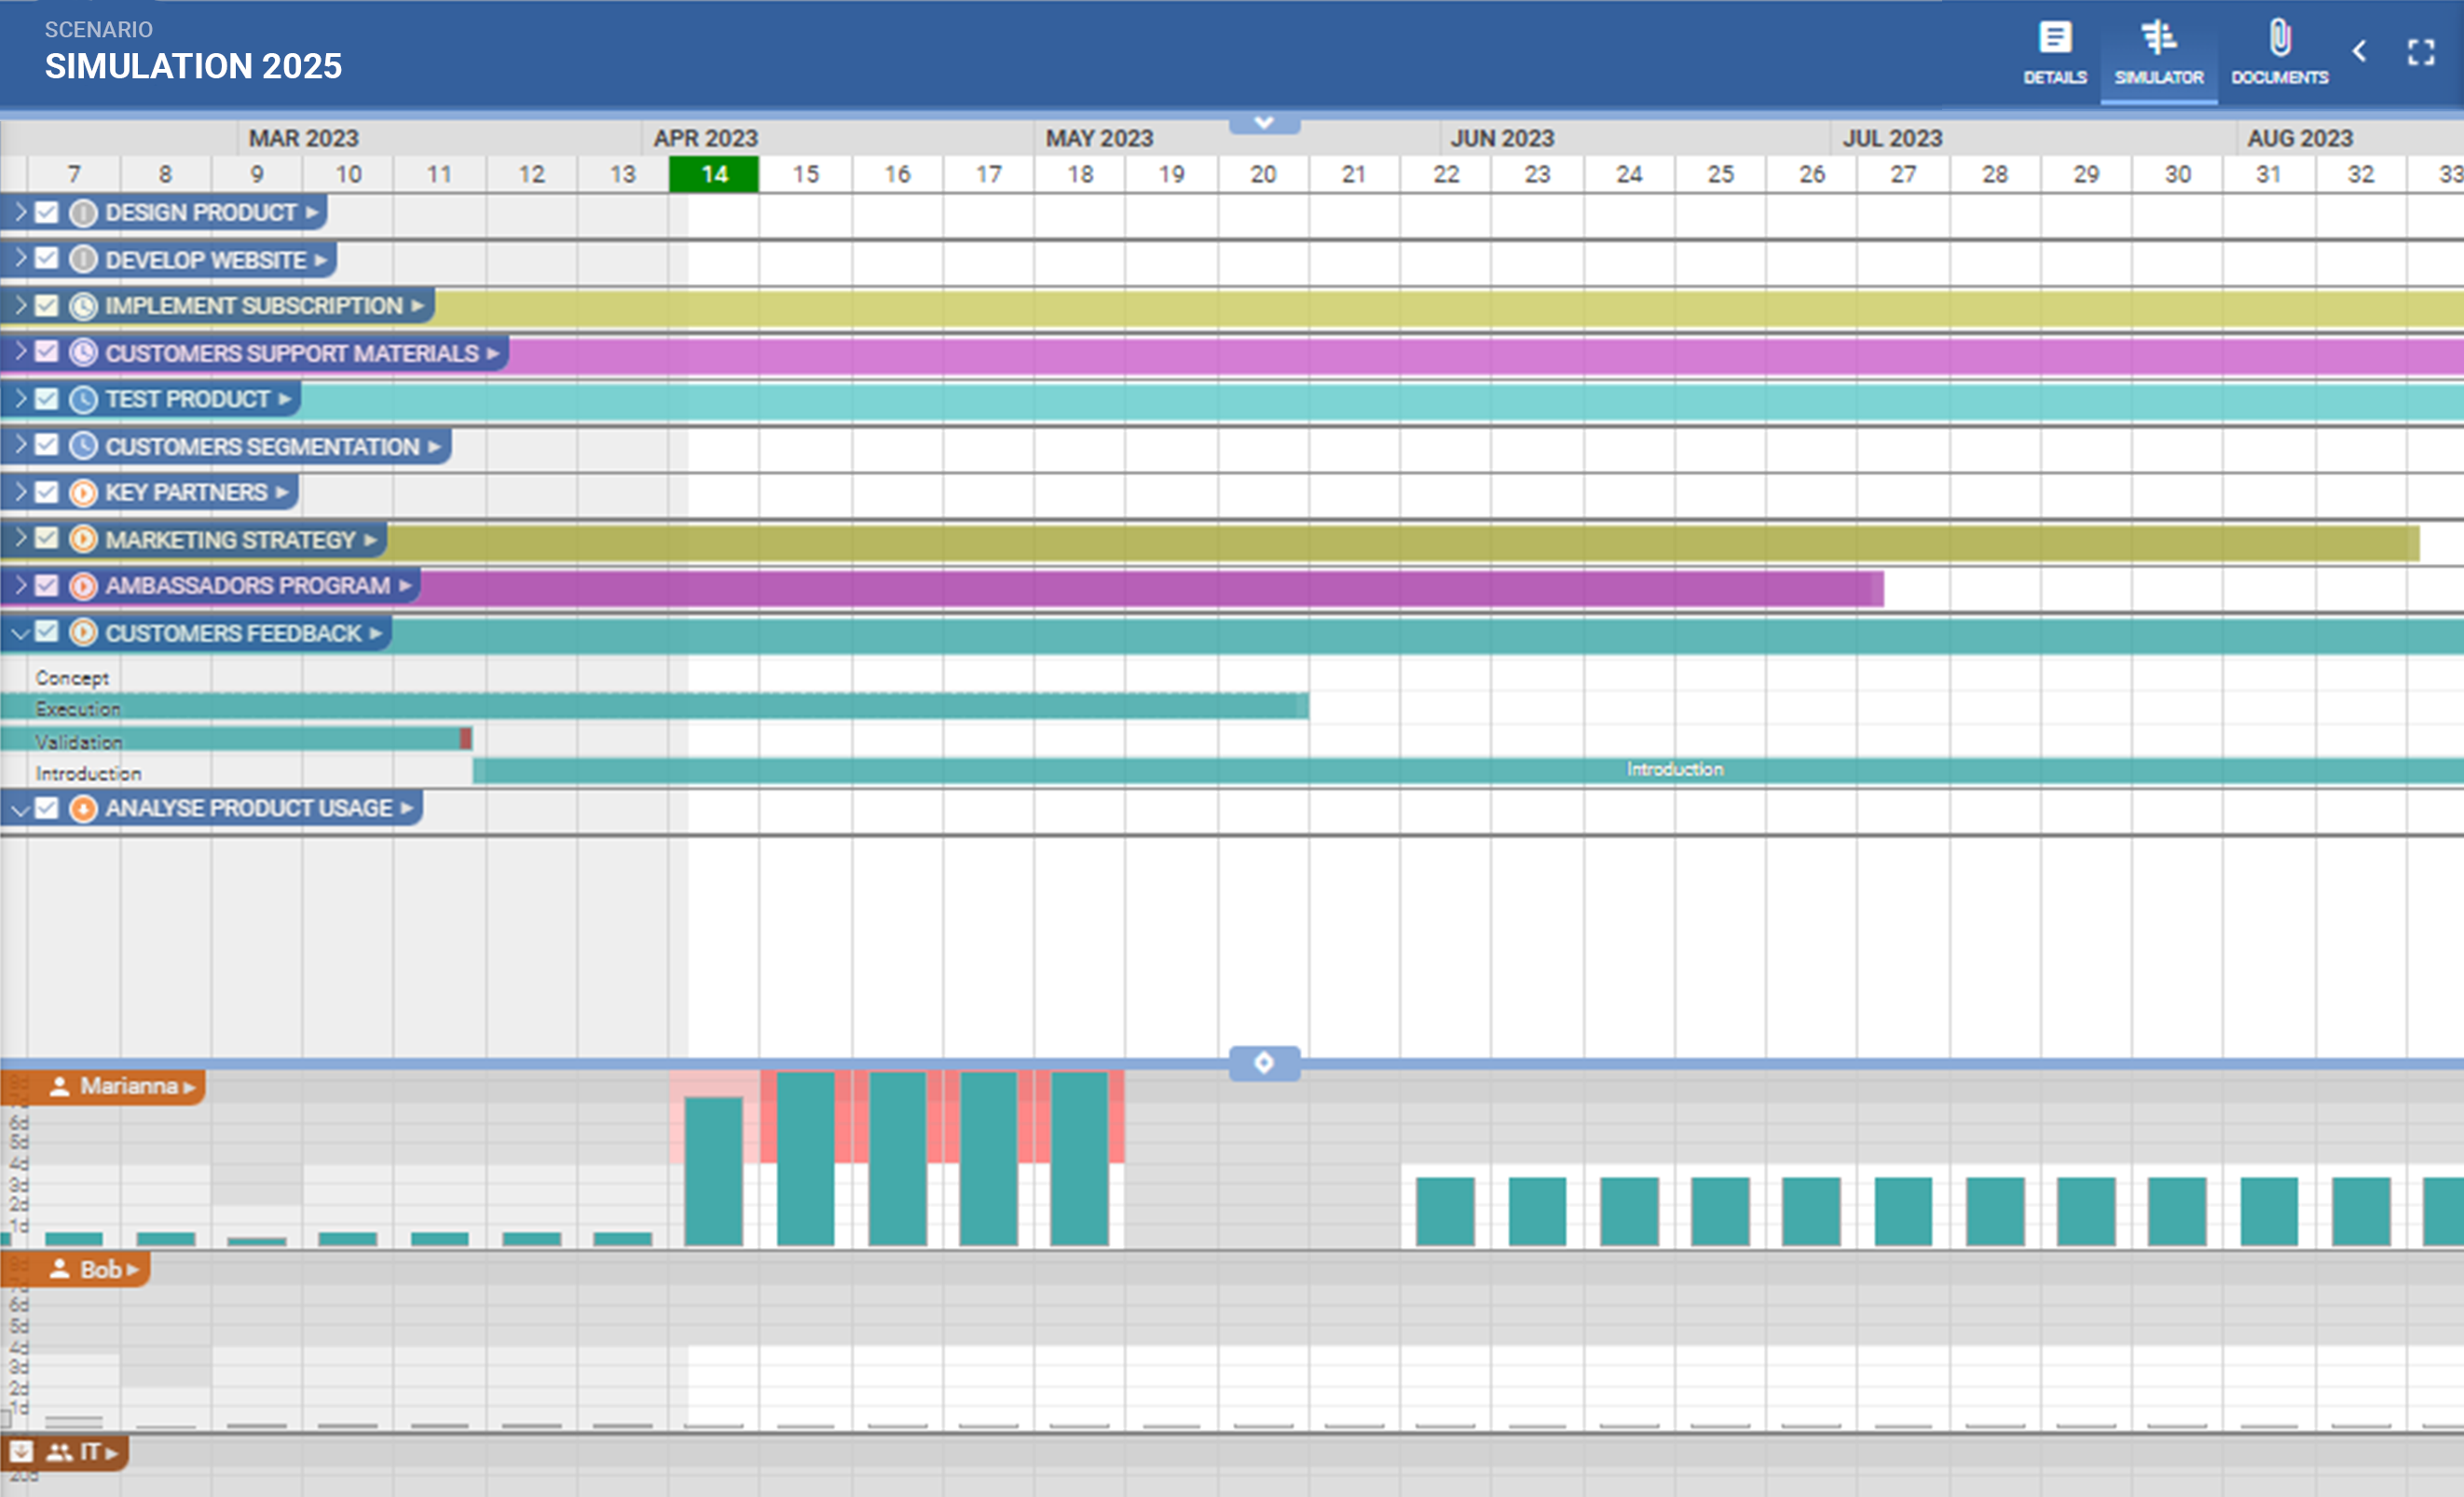The width and height of the screenshot is (2464, 1497).
Task: Open the Details view icon
Action: [2054, 52]
